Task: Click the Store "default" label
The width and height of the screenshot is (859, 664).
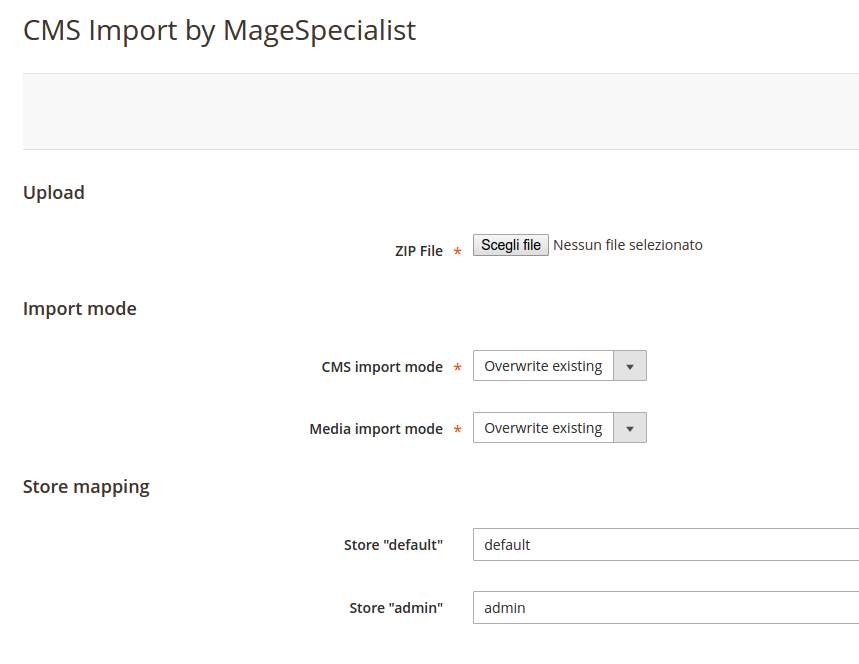Action: (393, 545)
